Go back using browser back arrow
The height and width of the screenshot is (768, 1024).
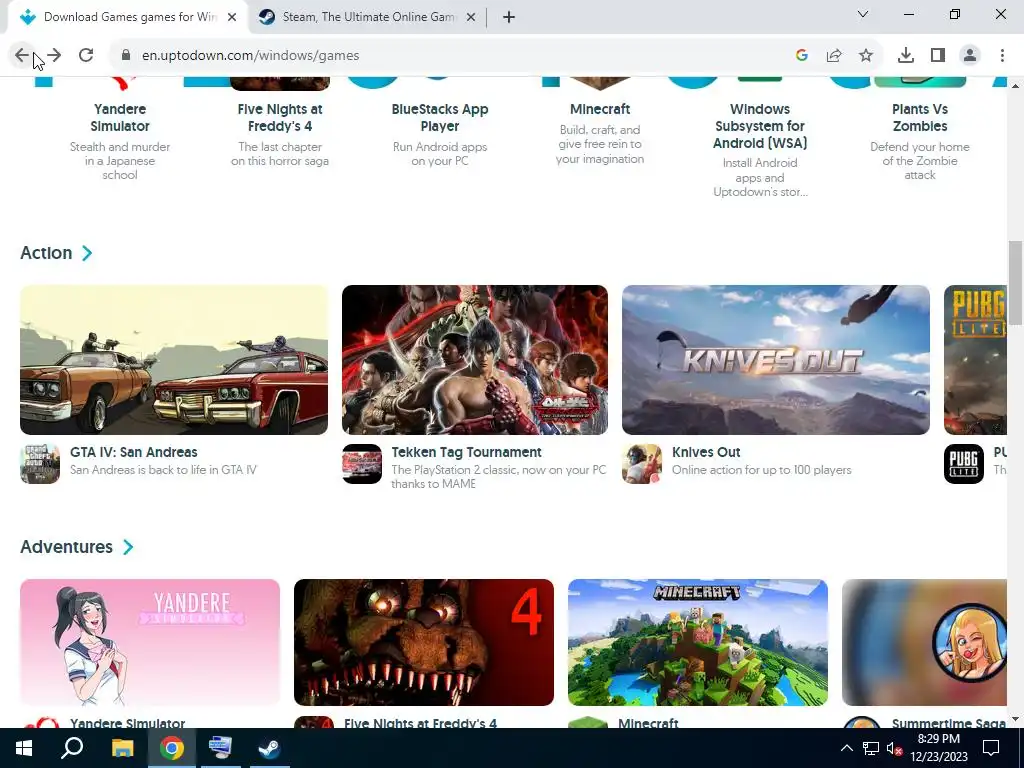(22, 56)
